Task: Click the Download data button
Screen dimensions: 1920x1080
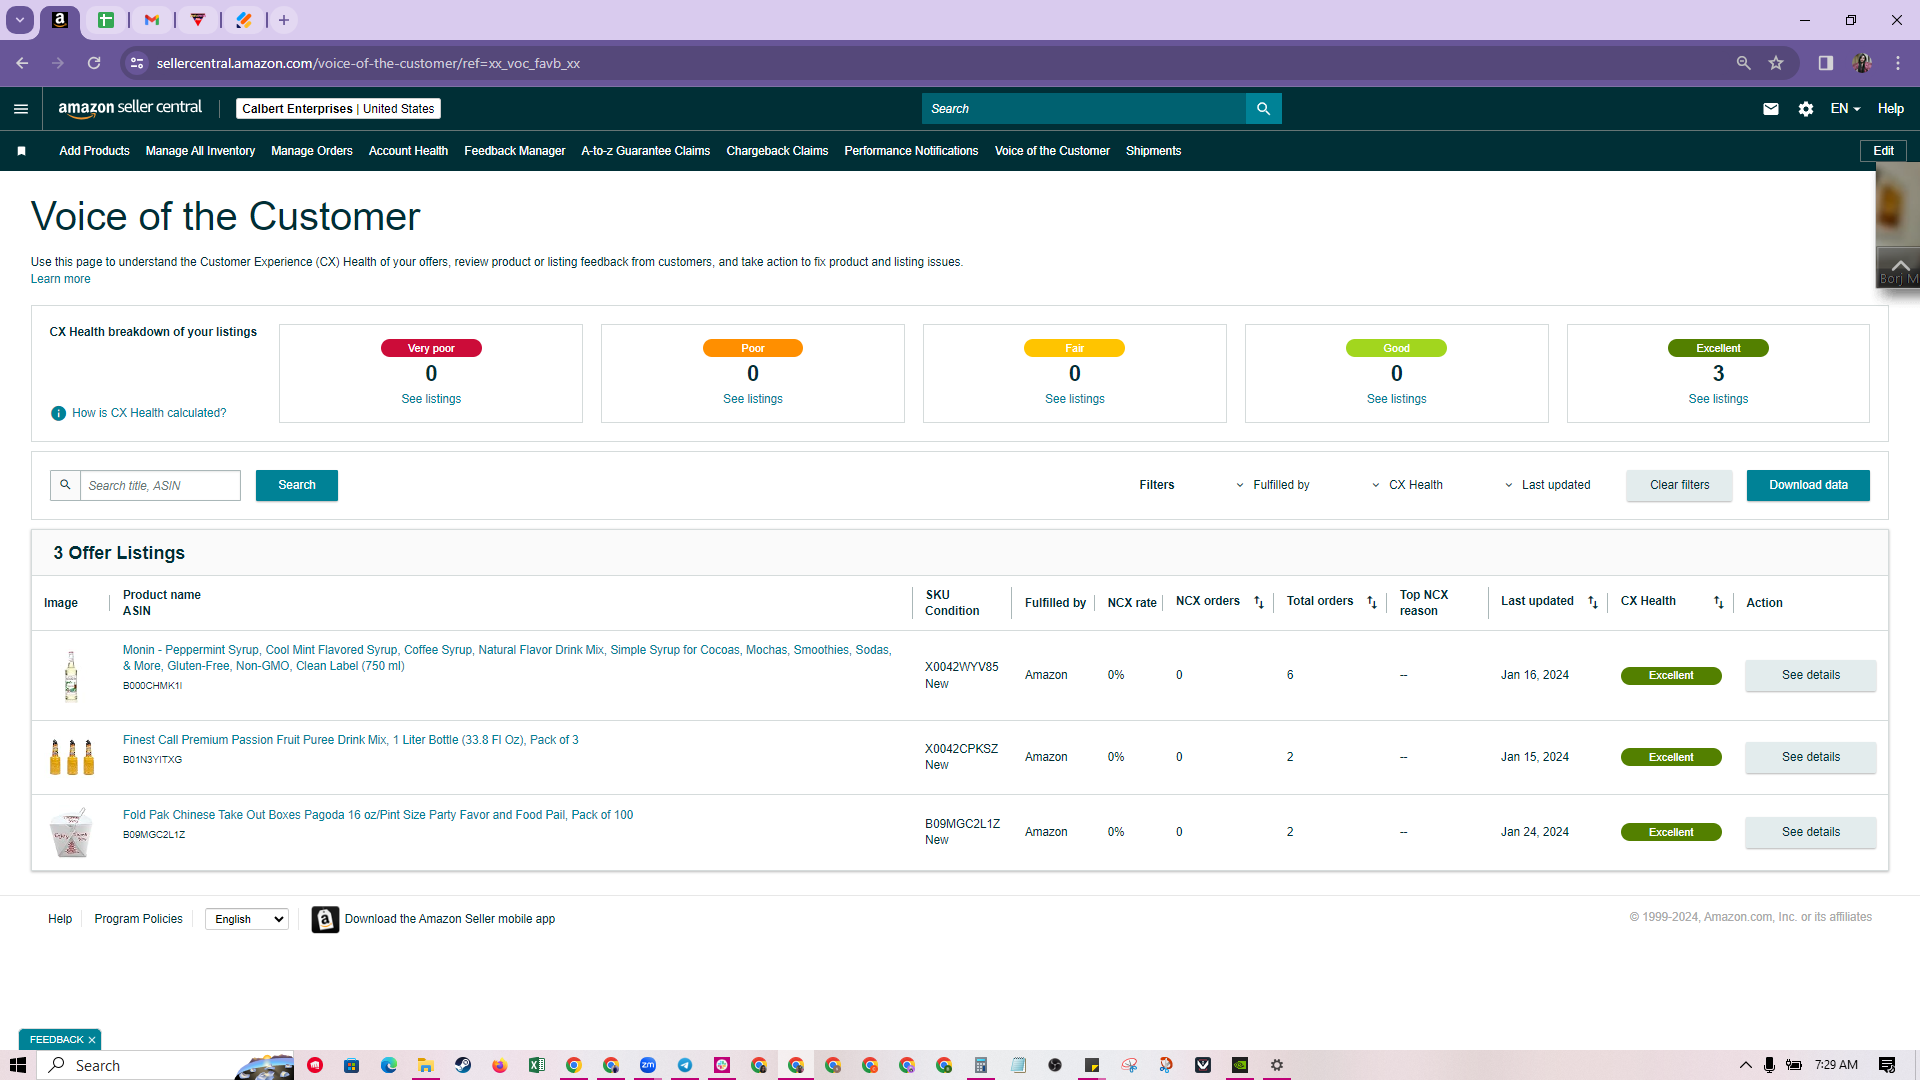Action: tap(1808, 485)
